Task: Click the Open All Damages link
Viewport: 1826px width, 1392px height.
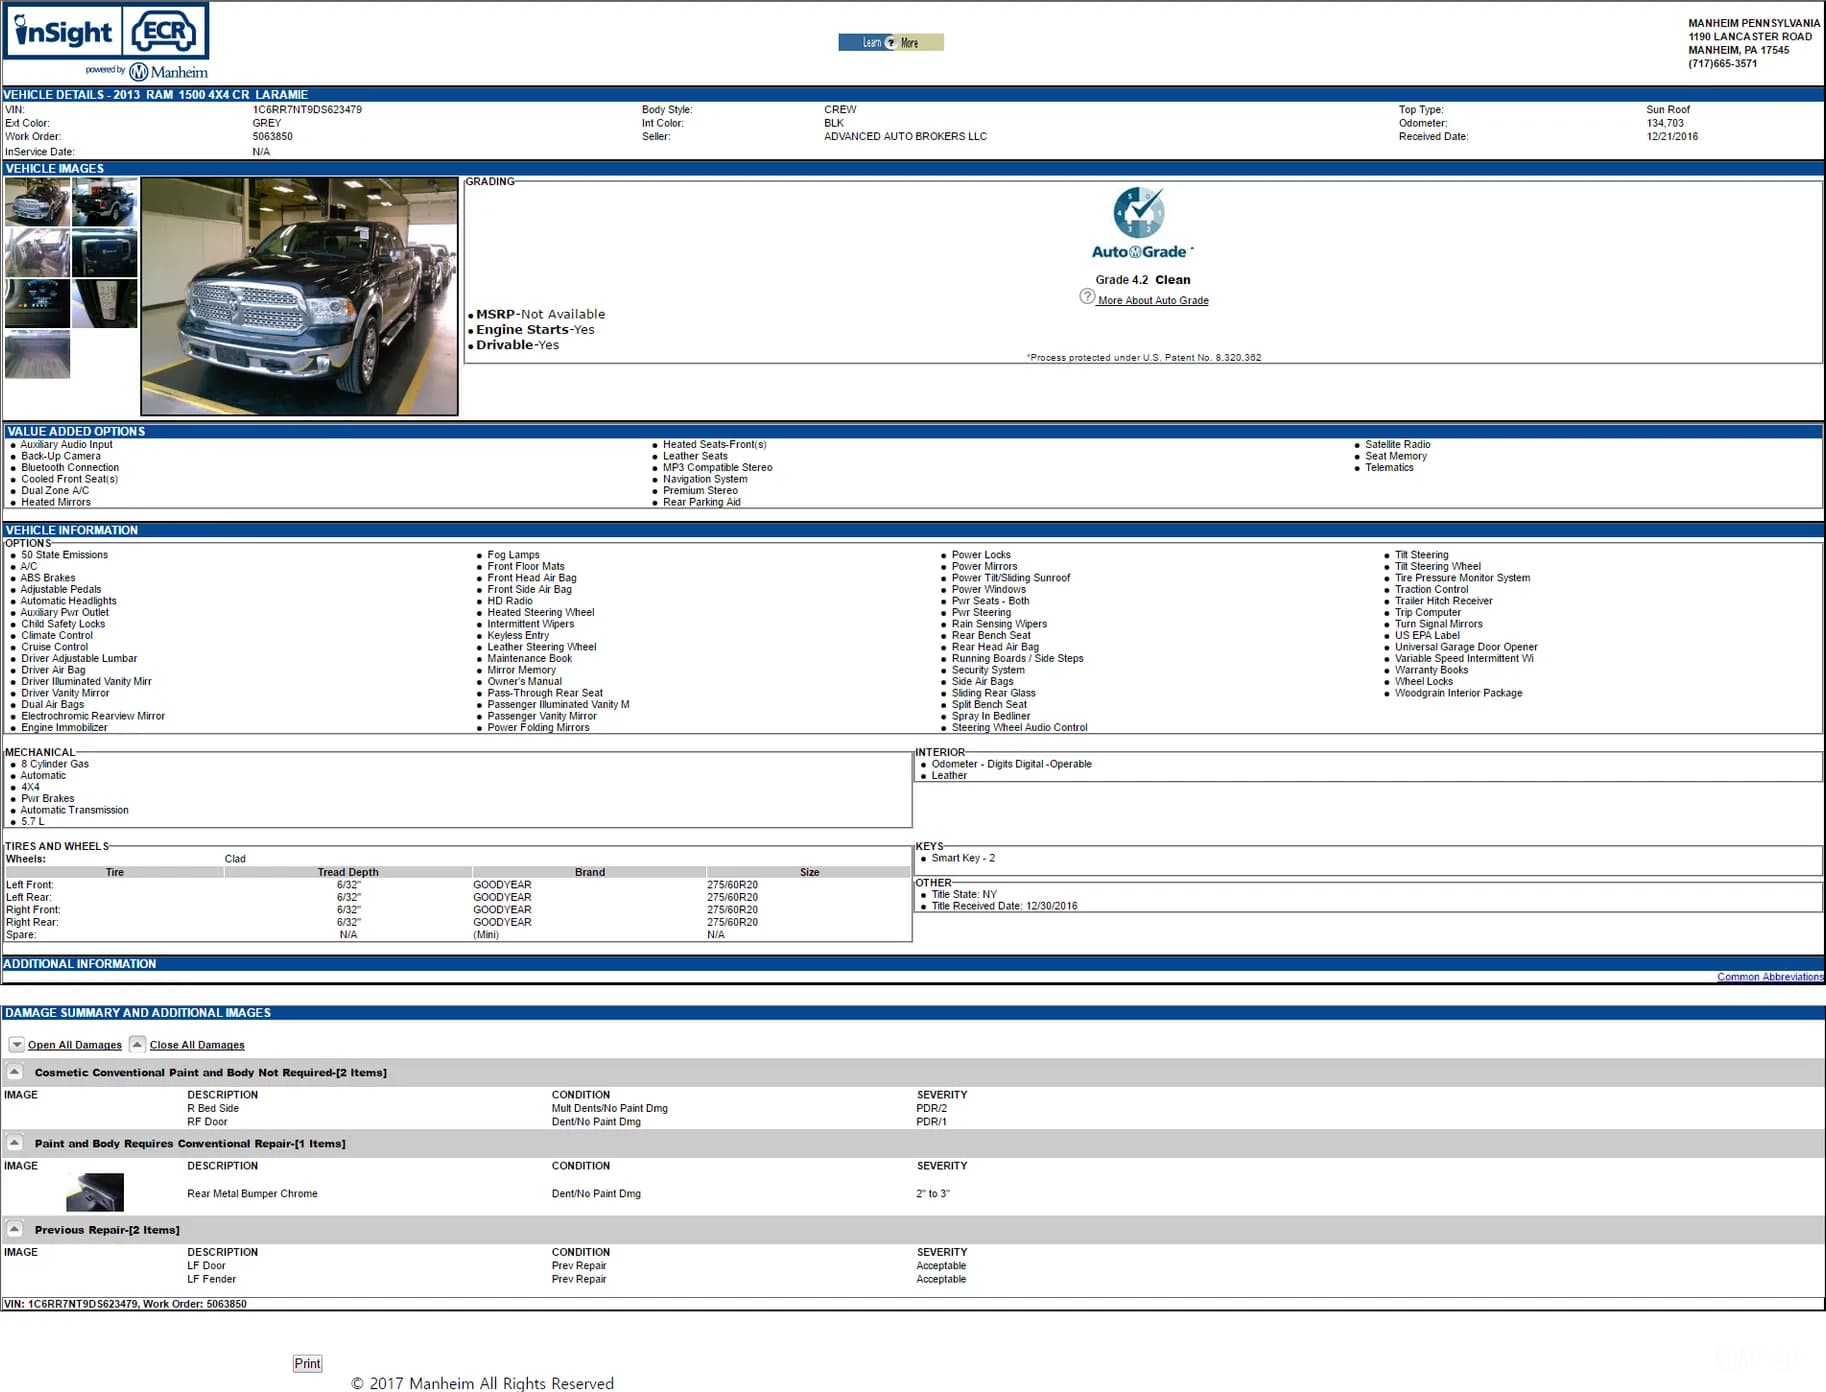Action: click(75, 1045)
